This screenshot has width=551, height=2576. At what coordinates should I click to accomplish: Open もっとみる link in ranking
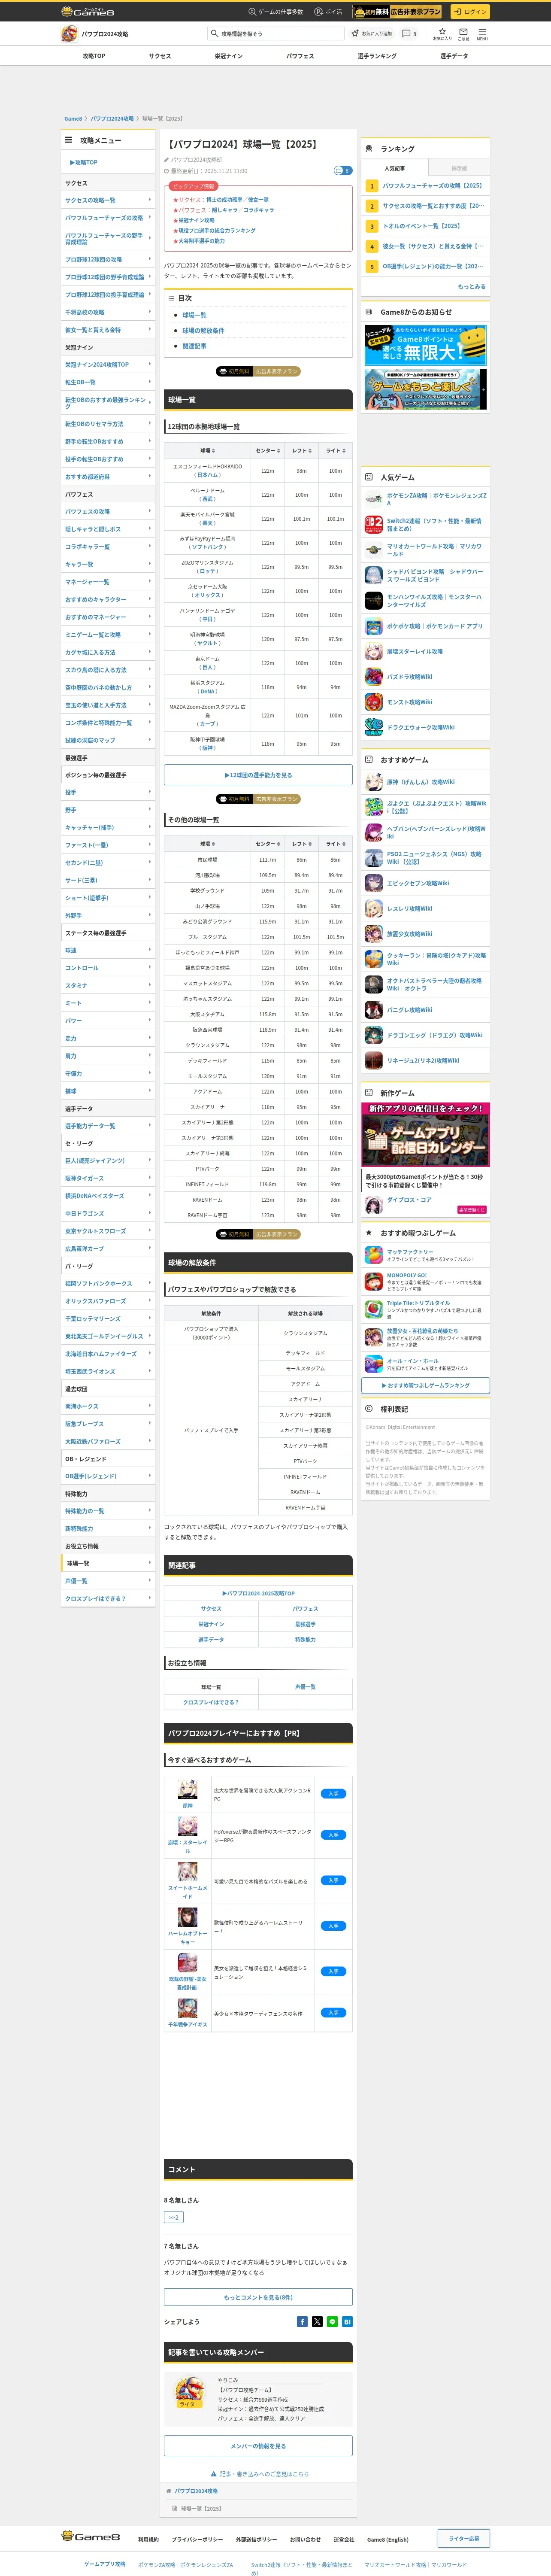tap(472, 286)
